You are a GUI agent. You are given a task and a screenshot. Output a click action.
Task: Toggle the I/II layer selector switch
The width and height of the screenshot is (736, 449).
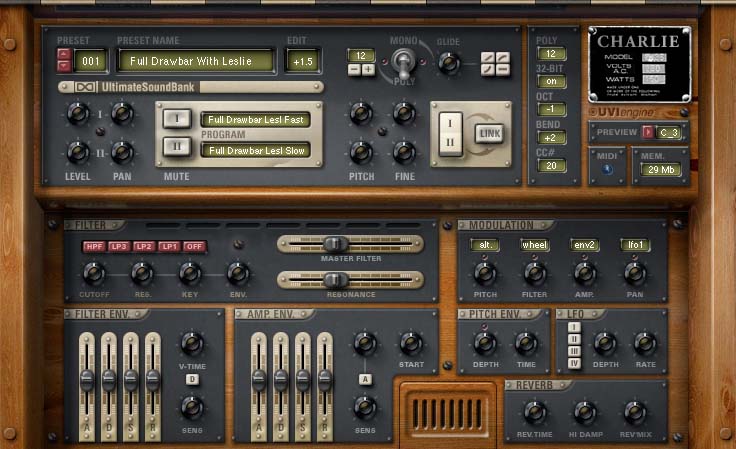pyautogui.click(x=451, y=134)
